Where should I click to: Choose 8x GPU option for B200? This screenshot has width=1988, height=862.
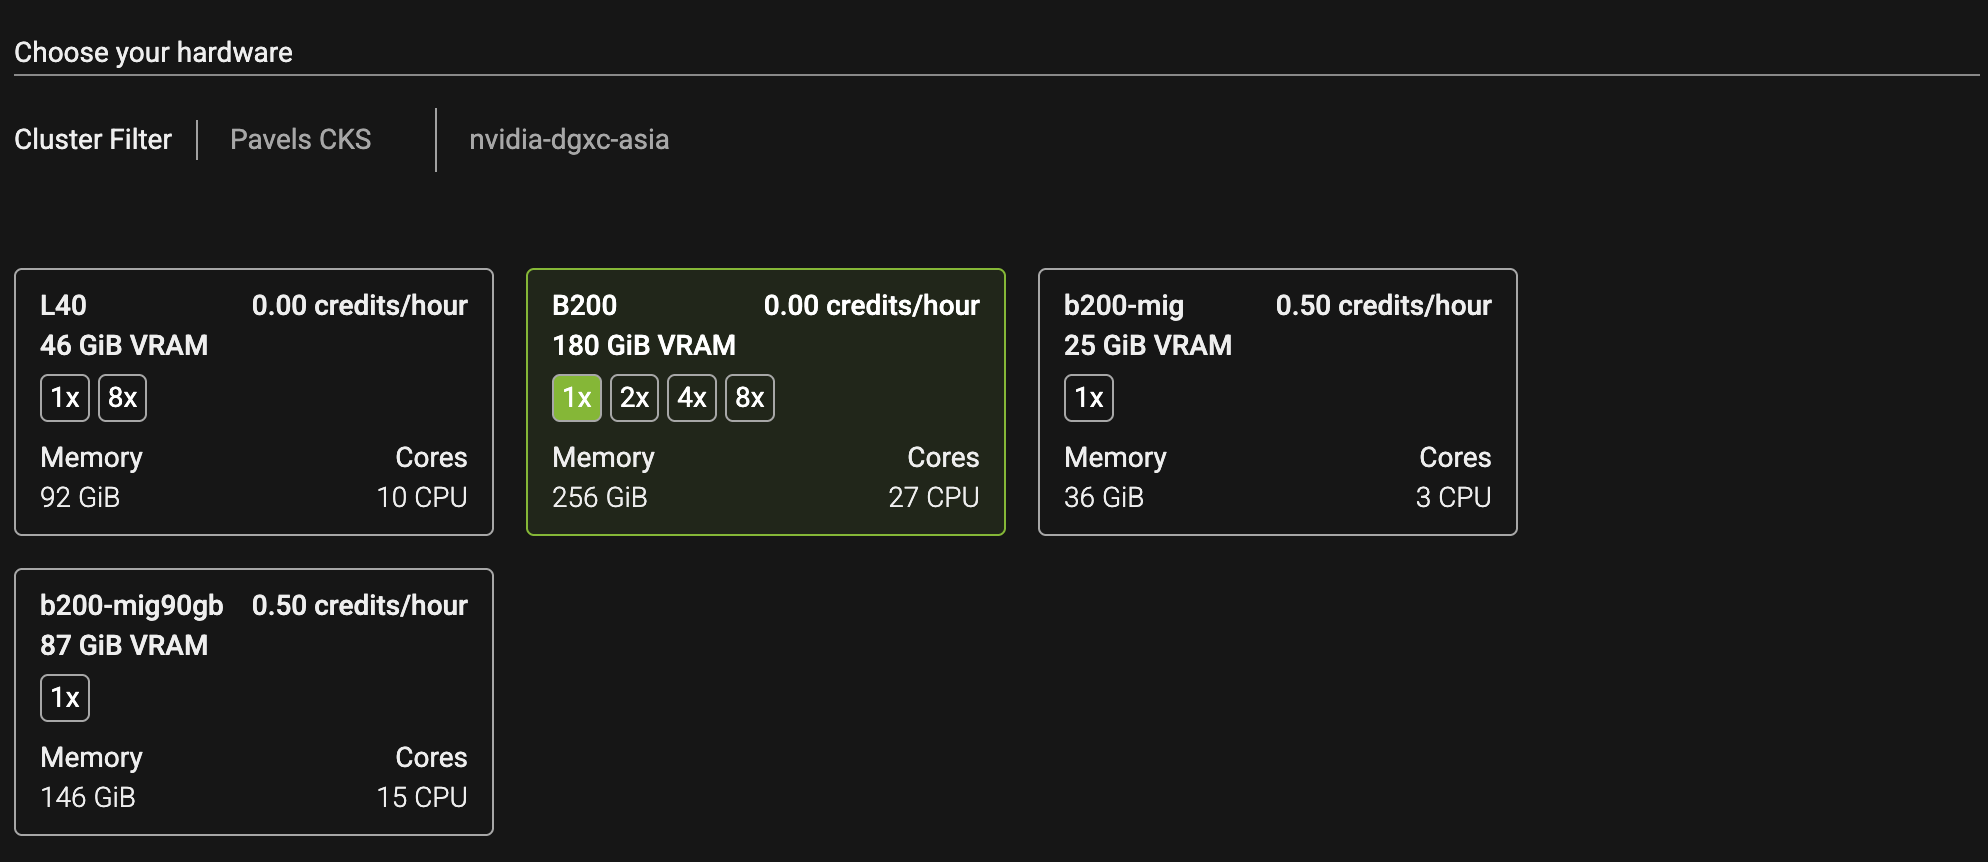pyautogui.click(x=750, y=398)
